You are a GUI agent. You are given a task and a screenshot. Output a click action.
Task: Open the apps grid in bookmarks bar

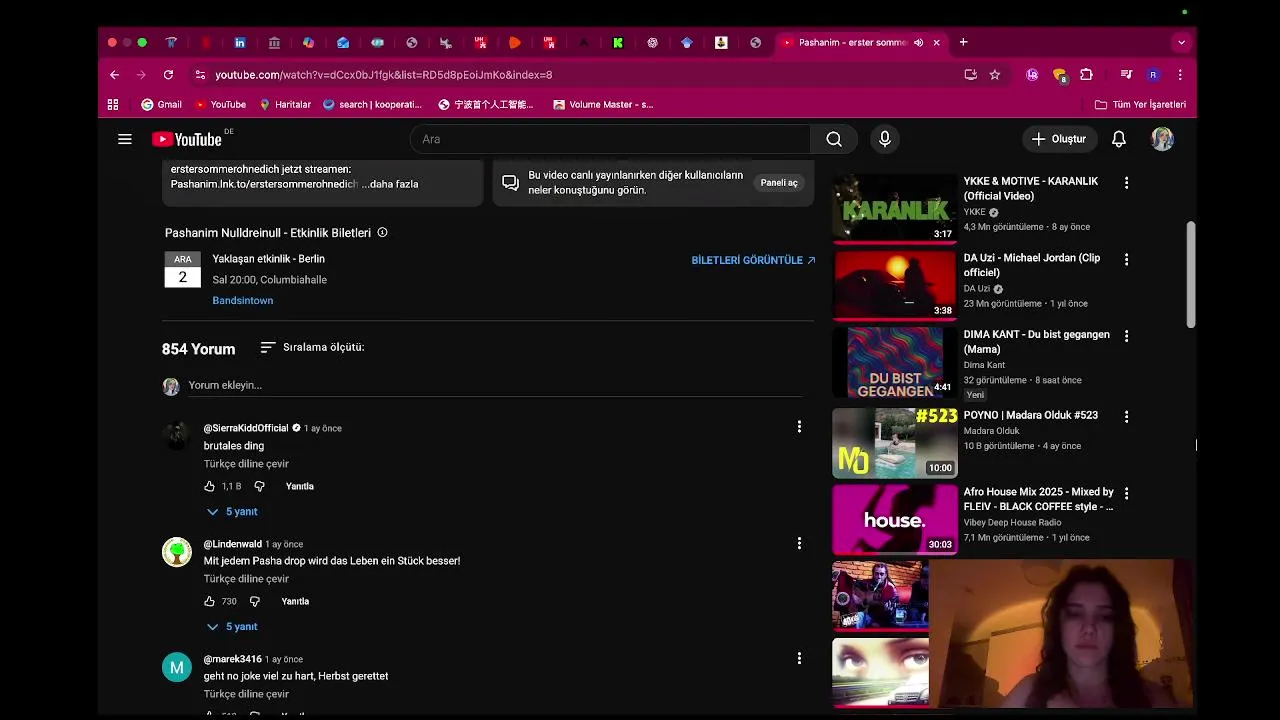[113, 104]
